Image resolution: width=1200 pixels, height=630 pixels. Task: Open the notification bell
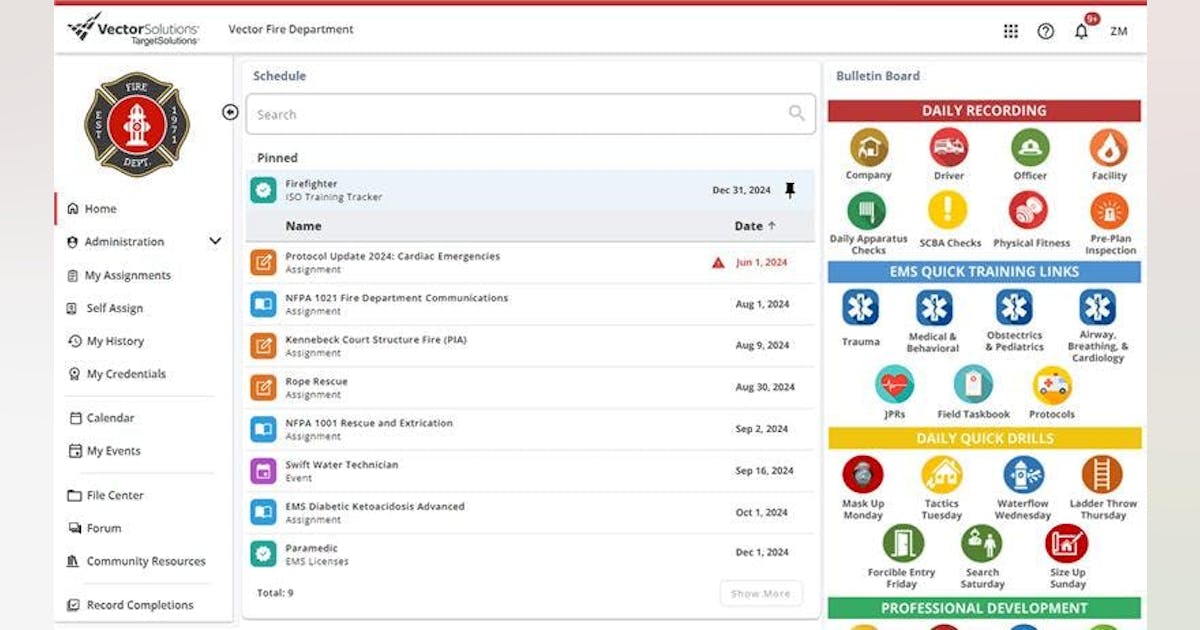coord(1079,31)
